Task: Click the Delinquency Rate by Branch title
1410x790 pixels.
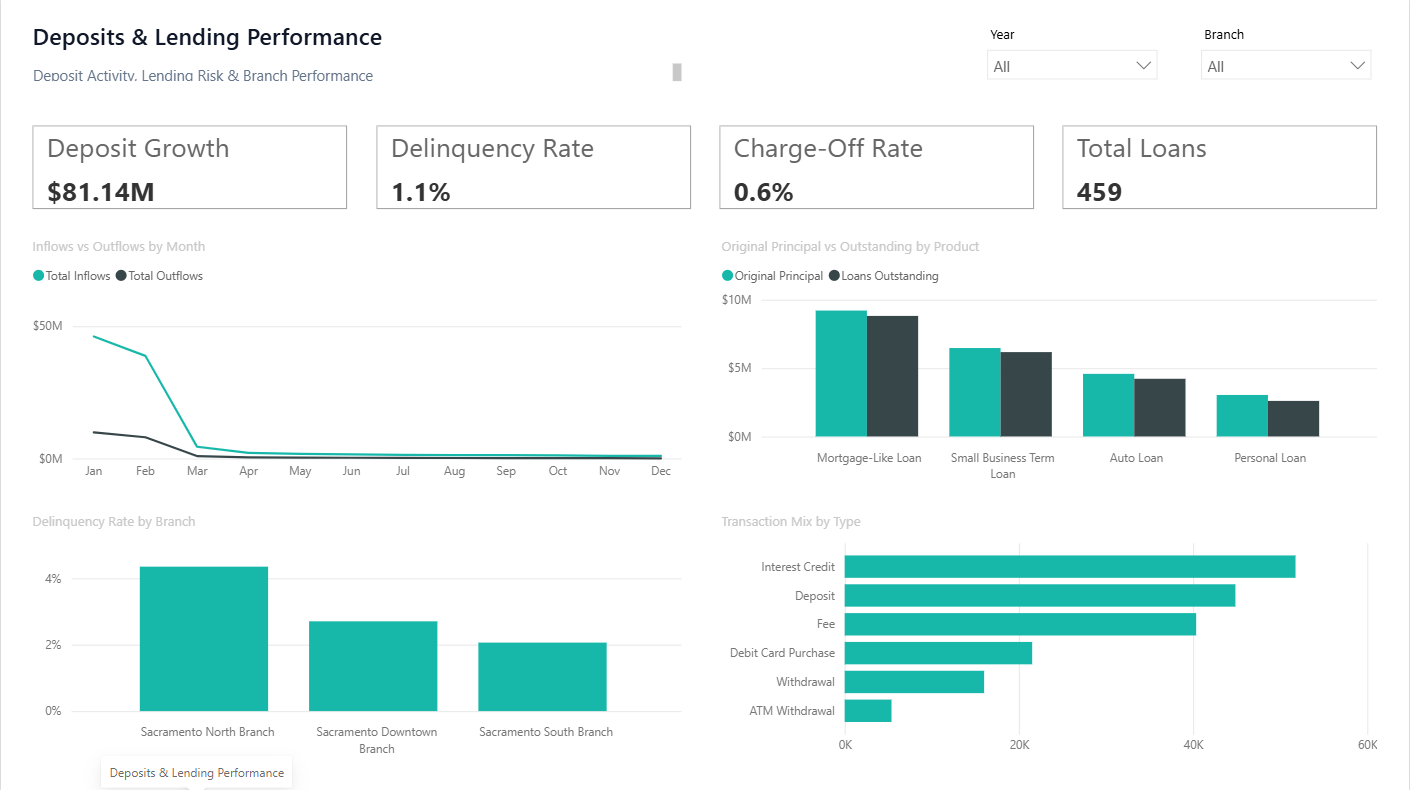Action: click(114, 521)
